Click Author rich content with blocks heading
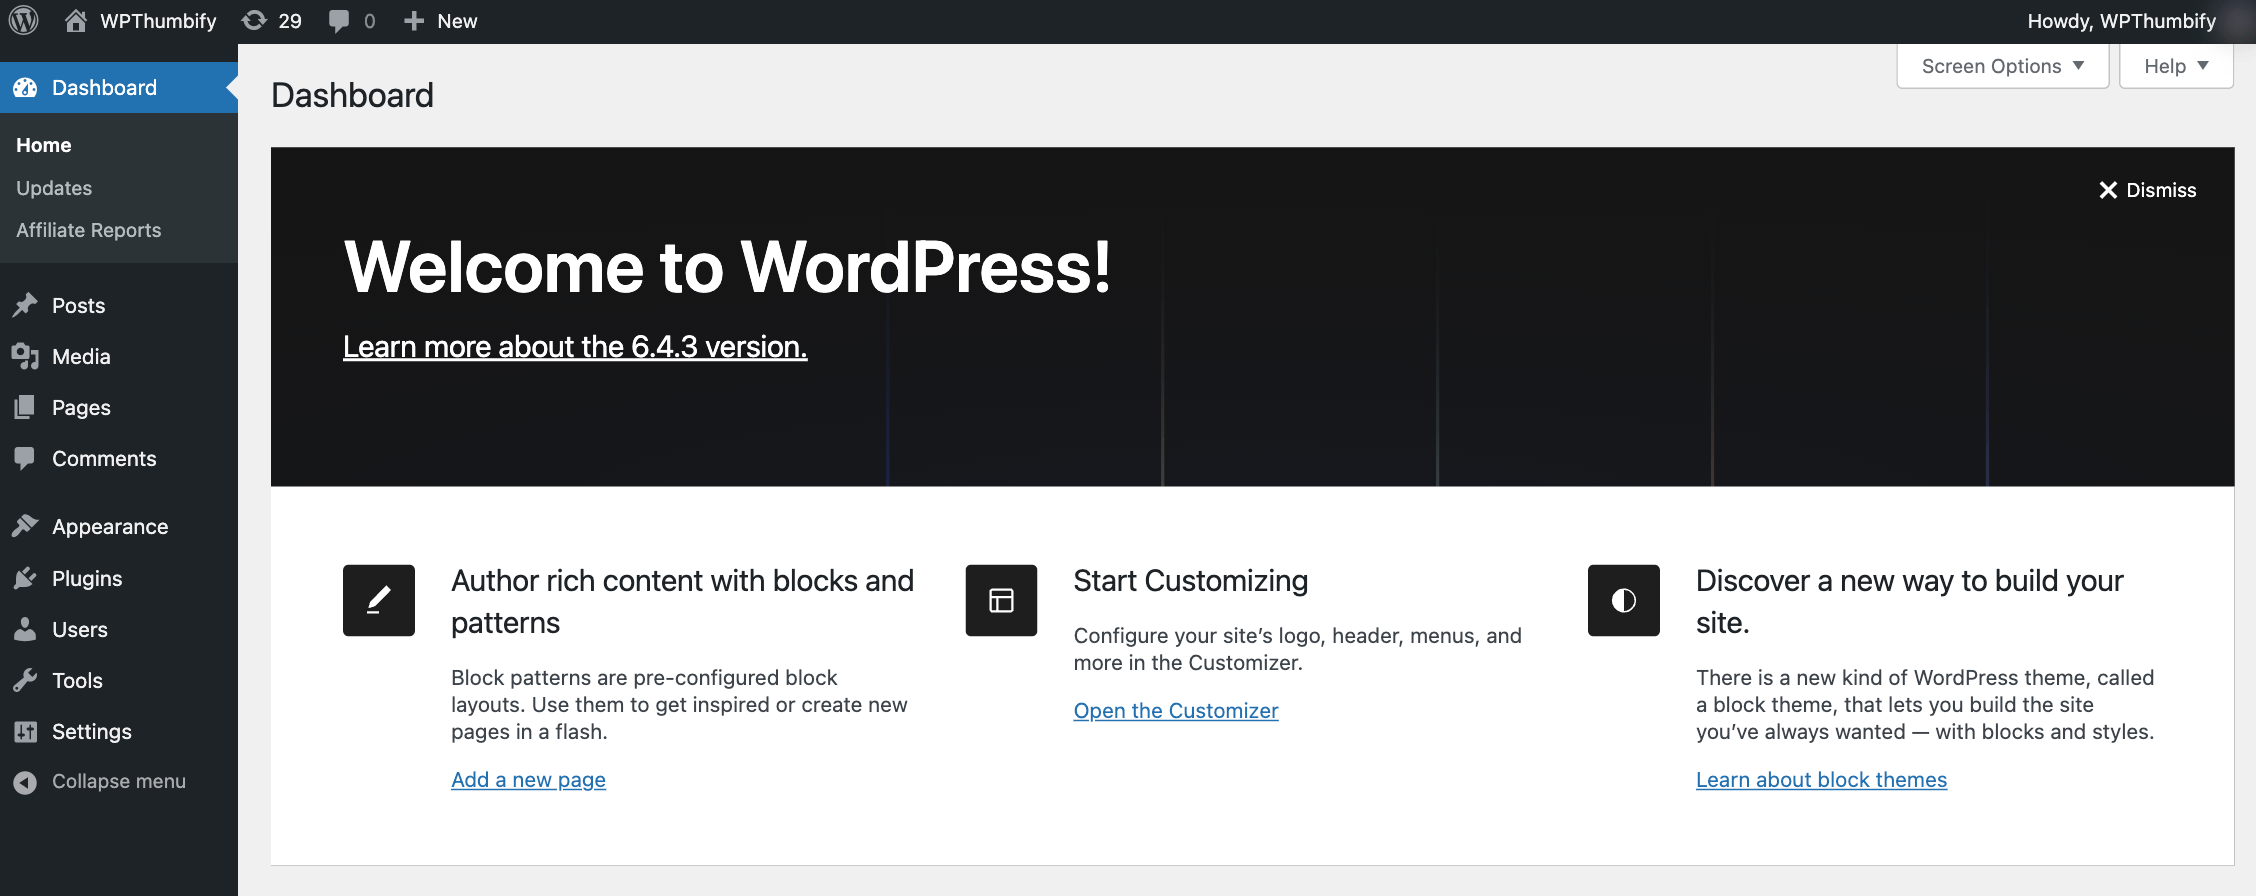The height and width of the screenshot is (896, 2256). 682,601
